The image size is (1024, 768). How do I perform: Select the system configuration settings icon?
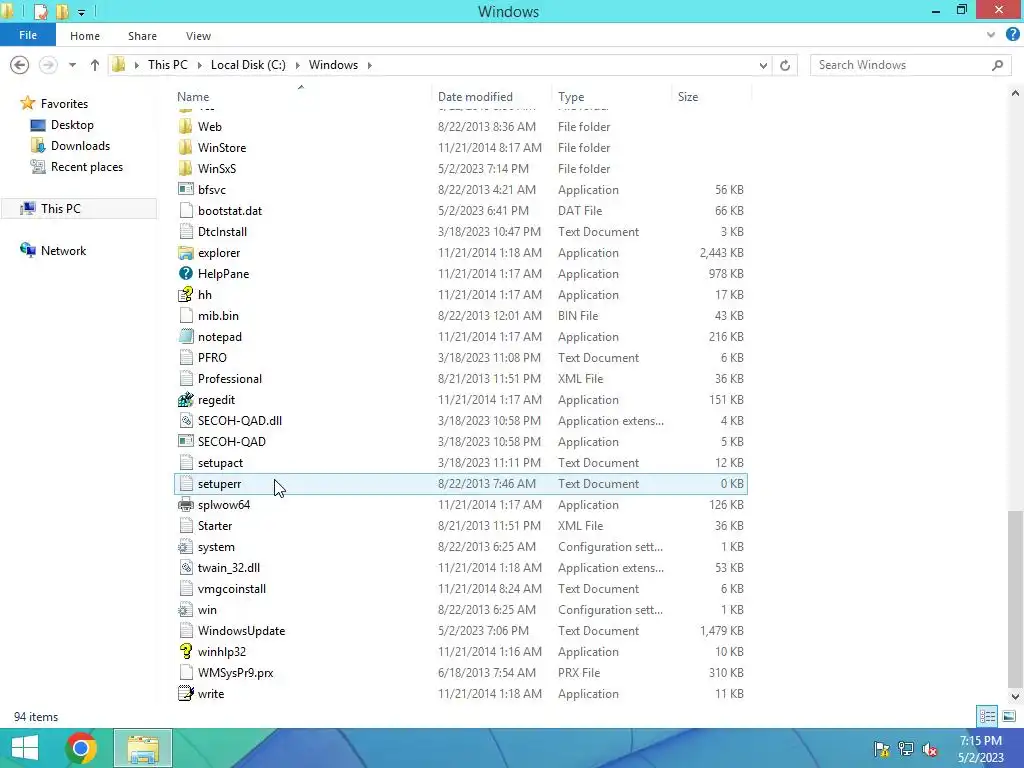coord(185,547)
